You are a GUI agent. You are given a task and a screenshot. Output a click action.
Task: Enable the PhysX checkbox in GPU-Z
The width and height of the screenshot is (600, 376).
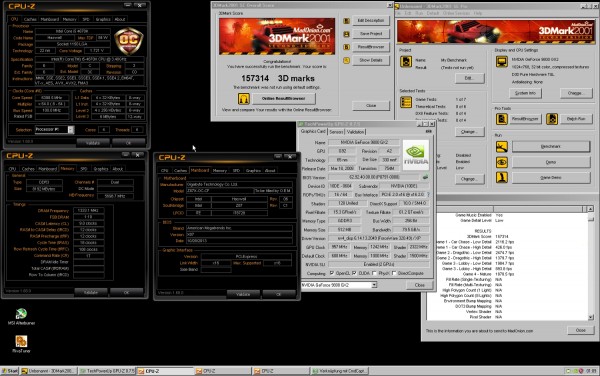coord(374,273)
